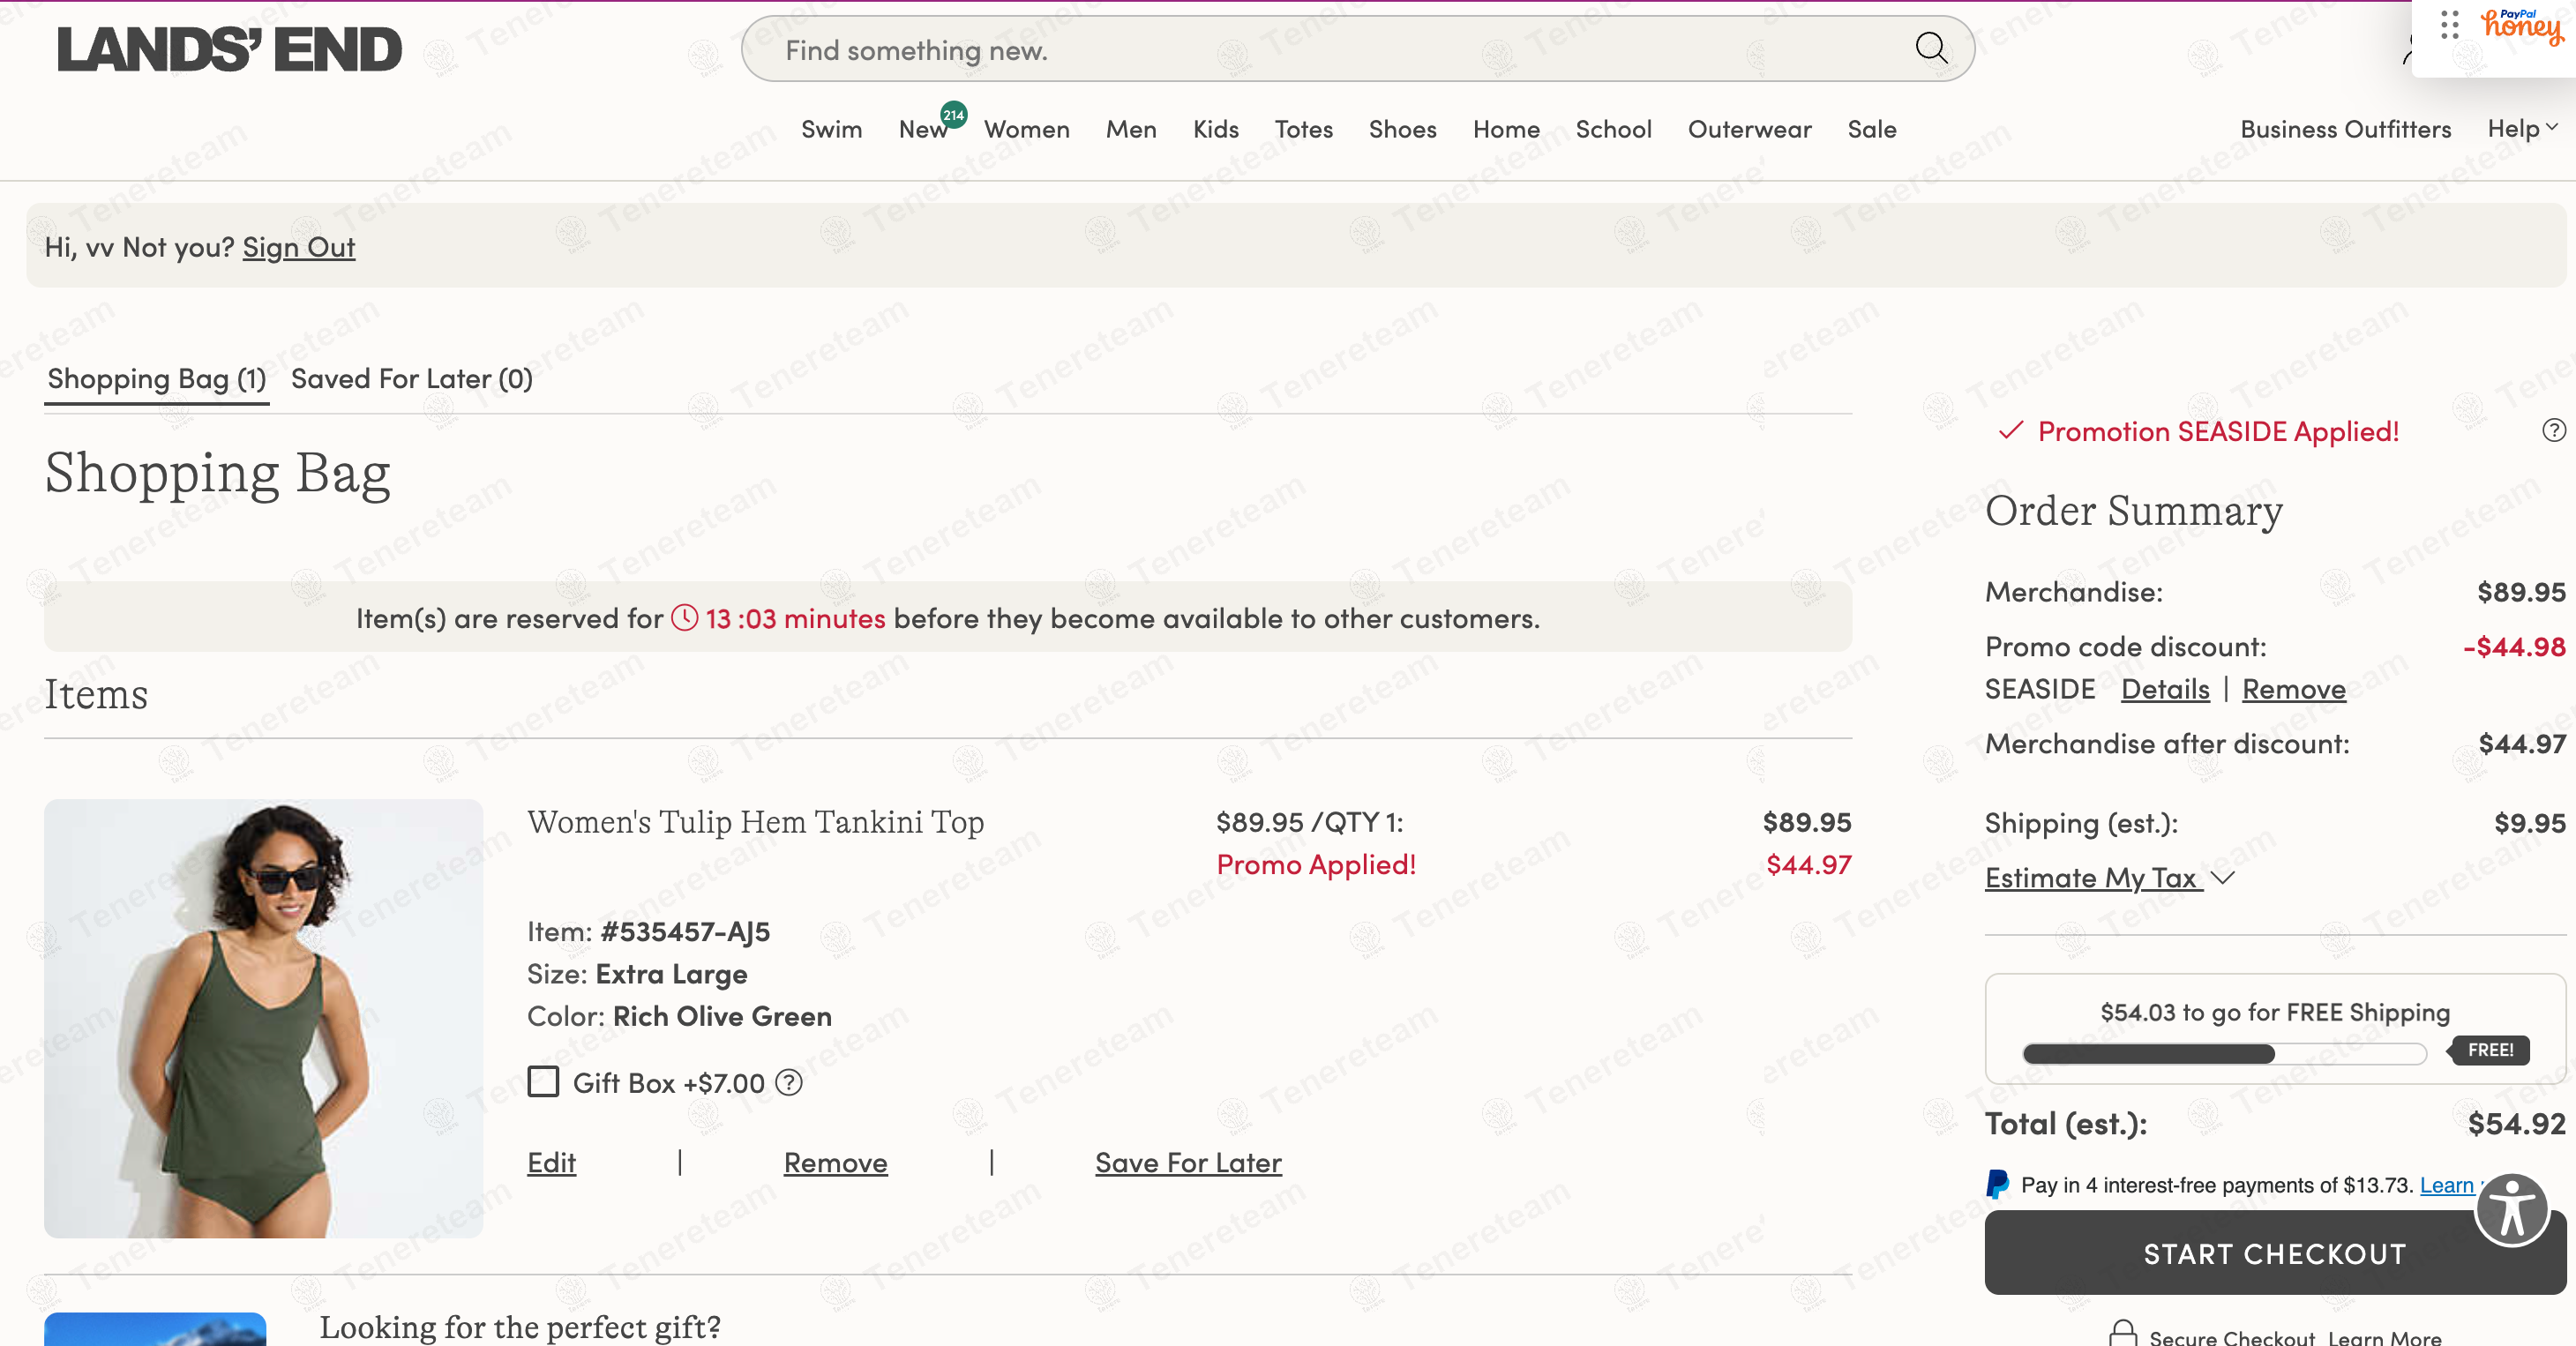The height and width of the screenshot is (1346, 2576).
Task: Open Women's Tulip Hem Tankini Top title
Action: pyautogui.click(x=755, y=822)
